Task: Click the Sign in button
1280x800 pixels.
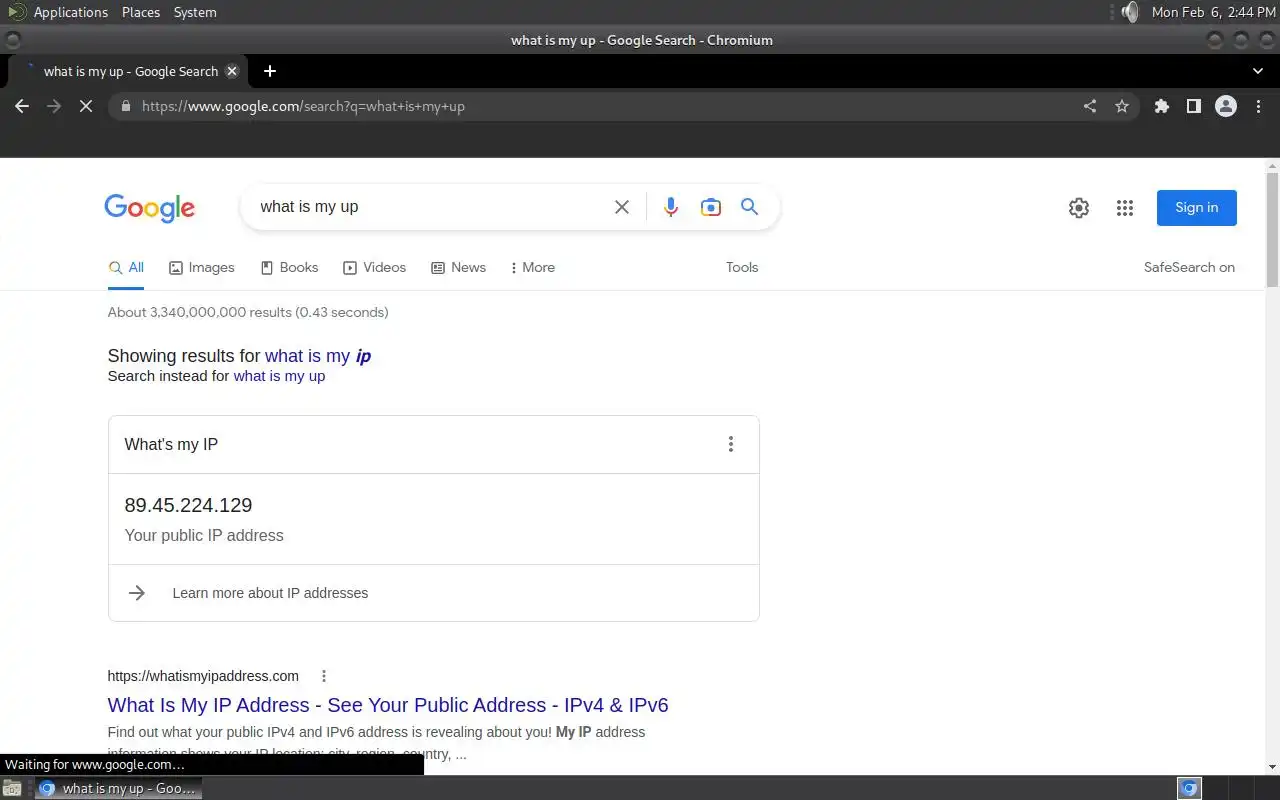Action: pyautogui.click(x=1197, y=208)
